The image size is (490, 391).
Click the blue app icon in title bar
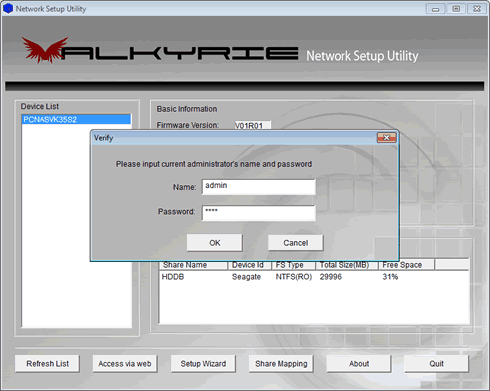click(x=8, y=8)
